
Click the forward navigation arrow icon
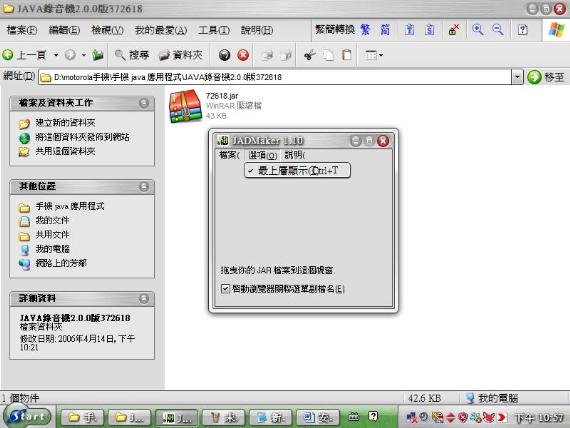click(71, 55)
